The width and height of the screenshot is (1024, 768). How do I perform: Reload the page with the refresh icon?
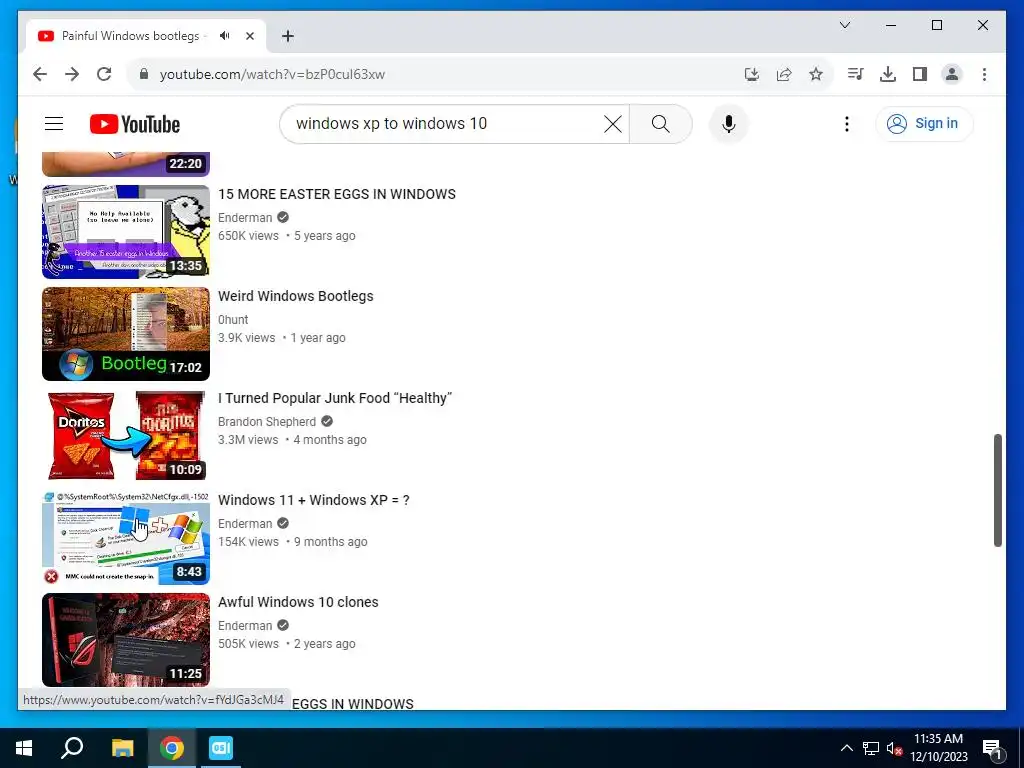tap(104, 74)
